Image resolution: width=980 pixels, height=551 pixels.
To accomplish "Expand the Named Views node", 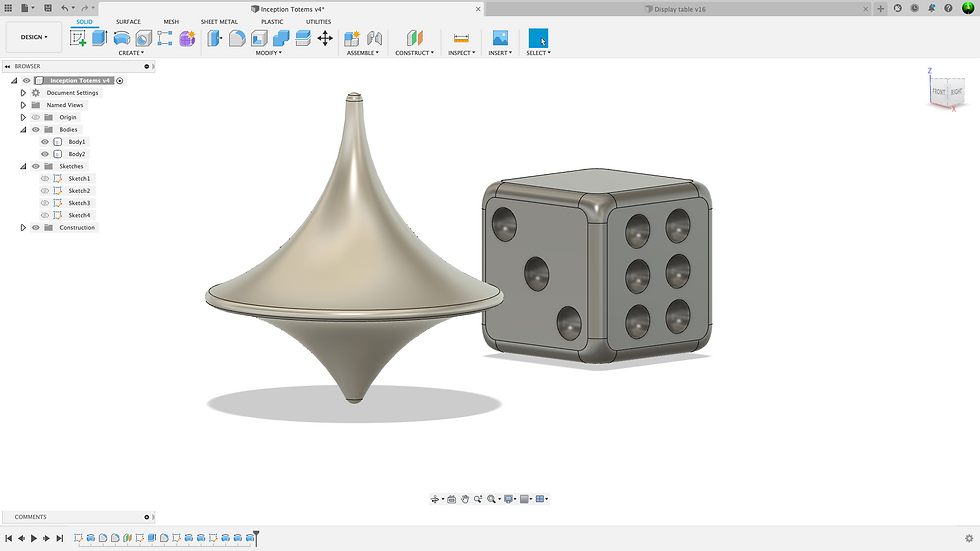I will coord(23,105).
